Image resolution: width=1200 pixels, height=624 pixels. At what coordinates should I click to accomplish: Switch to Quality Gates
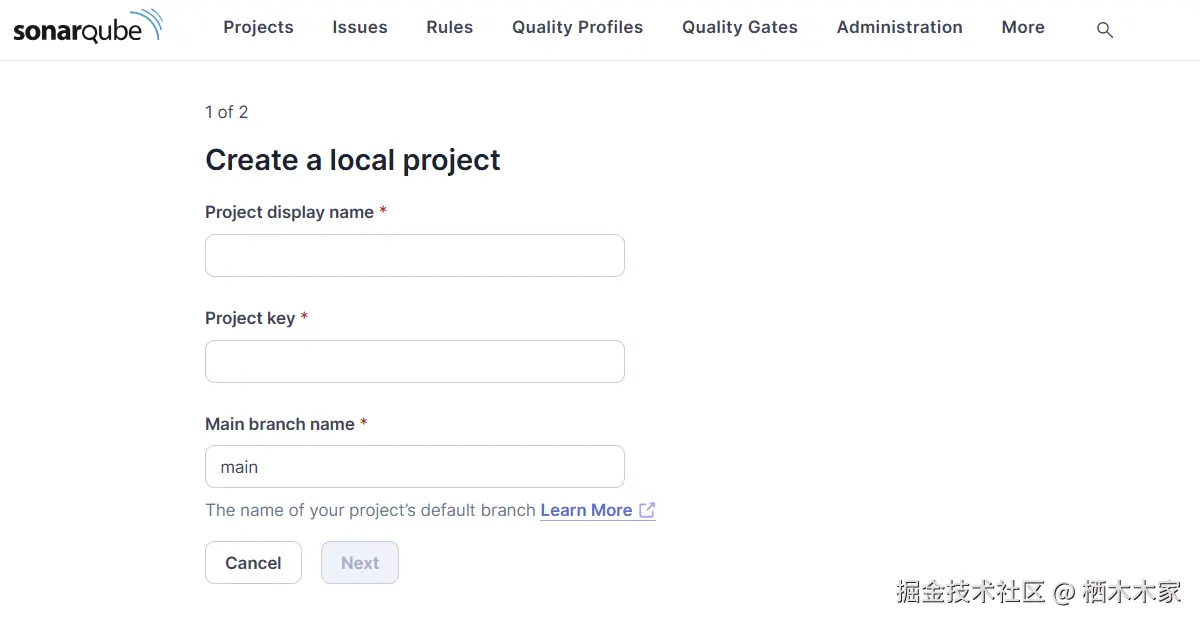[740, 27]
